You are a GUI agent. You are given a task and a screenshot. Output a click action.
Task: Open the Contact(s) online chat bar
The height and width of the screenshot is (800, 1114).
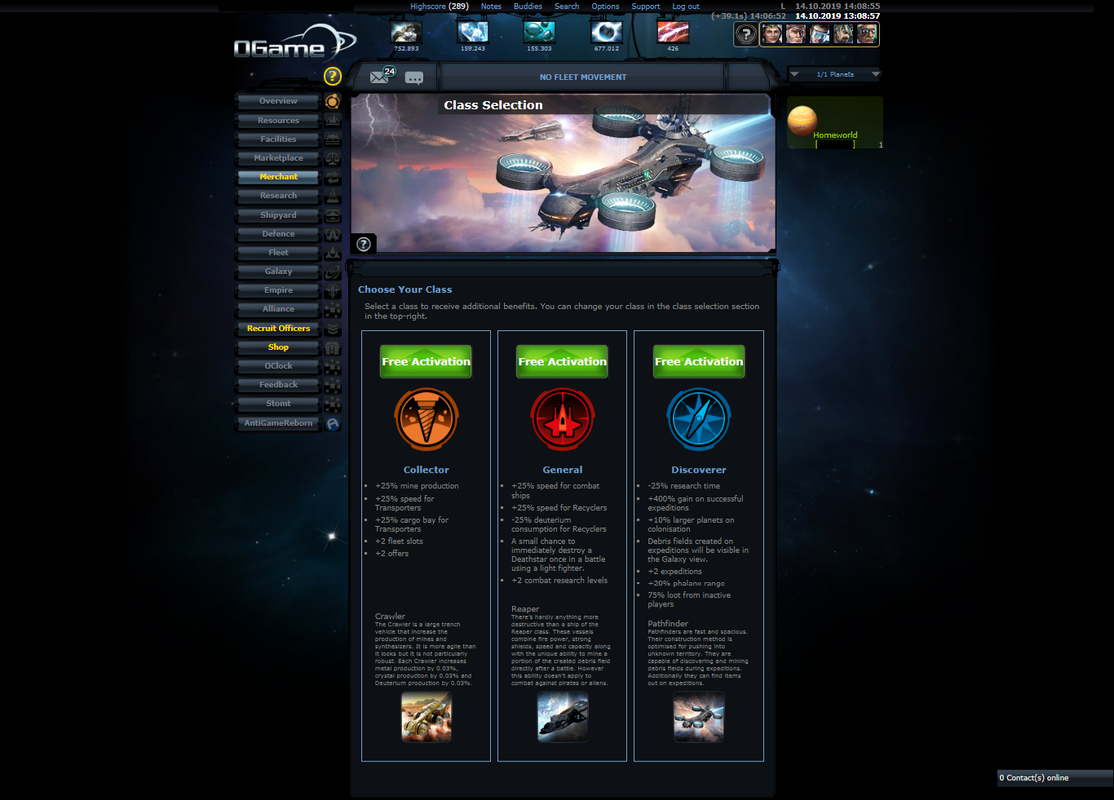click(1055, 778)
